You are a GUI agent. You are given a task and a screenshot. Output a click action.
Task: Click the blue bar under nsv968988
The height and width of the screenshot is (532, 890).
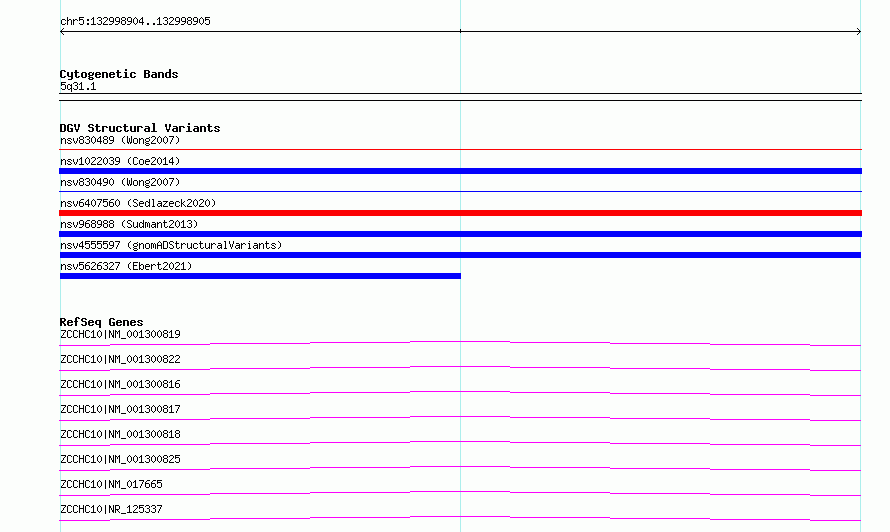[x=460, y=234]
